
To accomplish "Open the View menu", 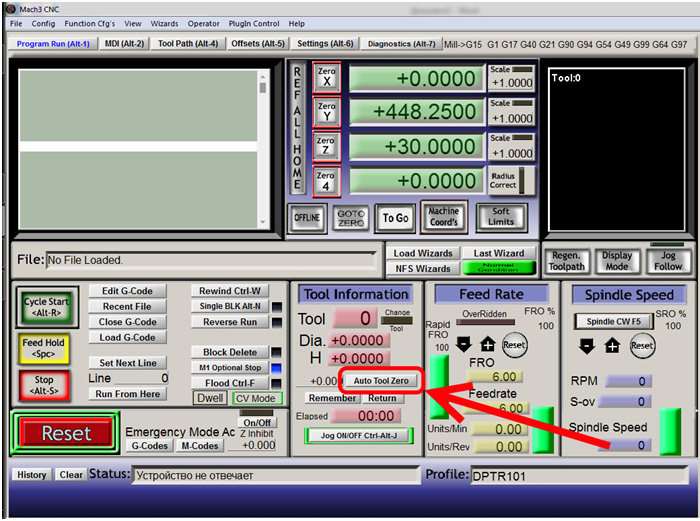I will pos(133,24).
